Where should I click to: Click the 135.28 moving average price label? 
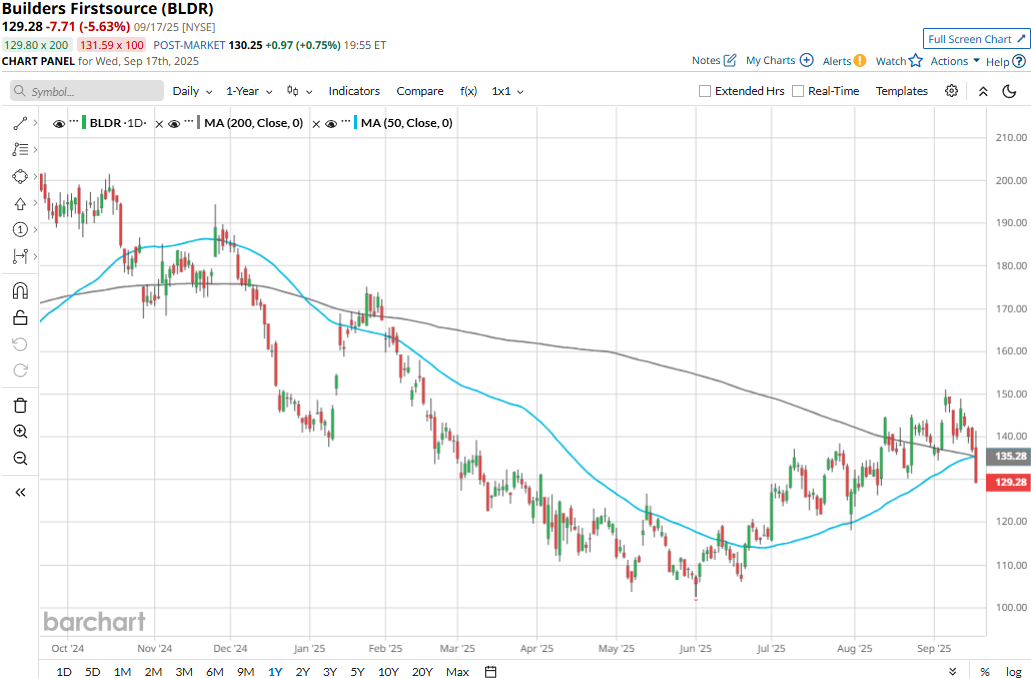coord(1009,456)
